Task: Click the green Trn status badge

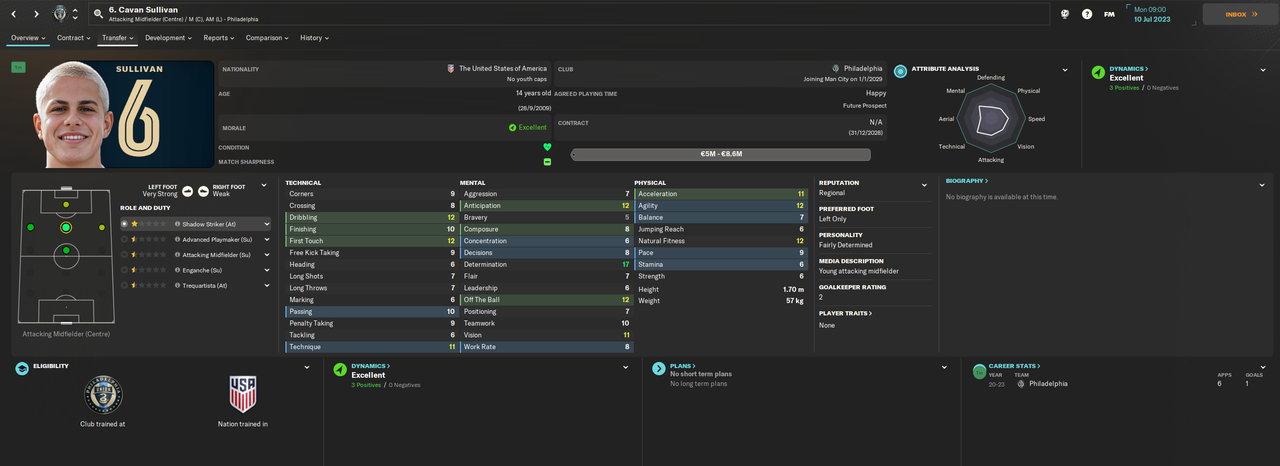Action: point(18,67)
